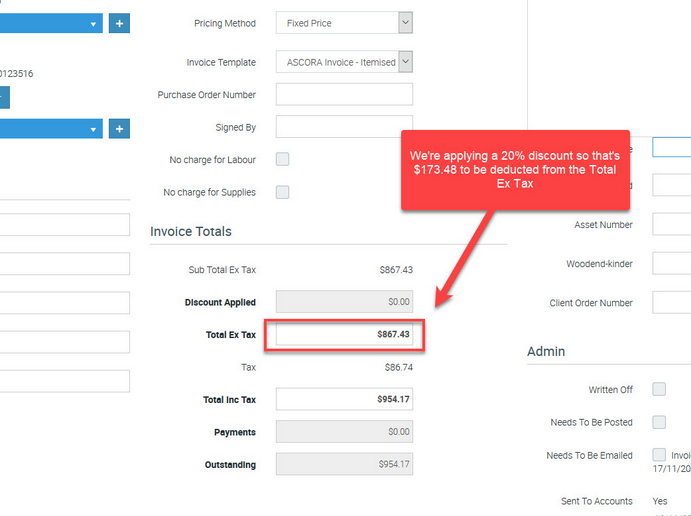The height and width of the screenshot is (516, 691).
Task: Click the Sub Total Ex Tax value $867.43
Action: [396, 270]
